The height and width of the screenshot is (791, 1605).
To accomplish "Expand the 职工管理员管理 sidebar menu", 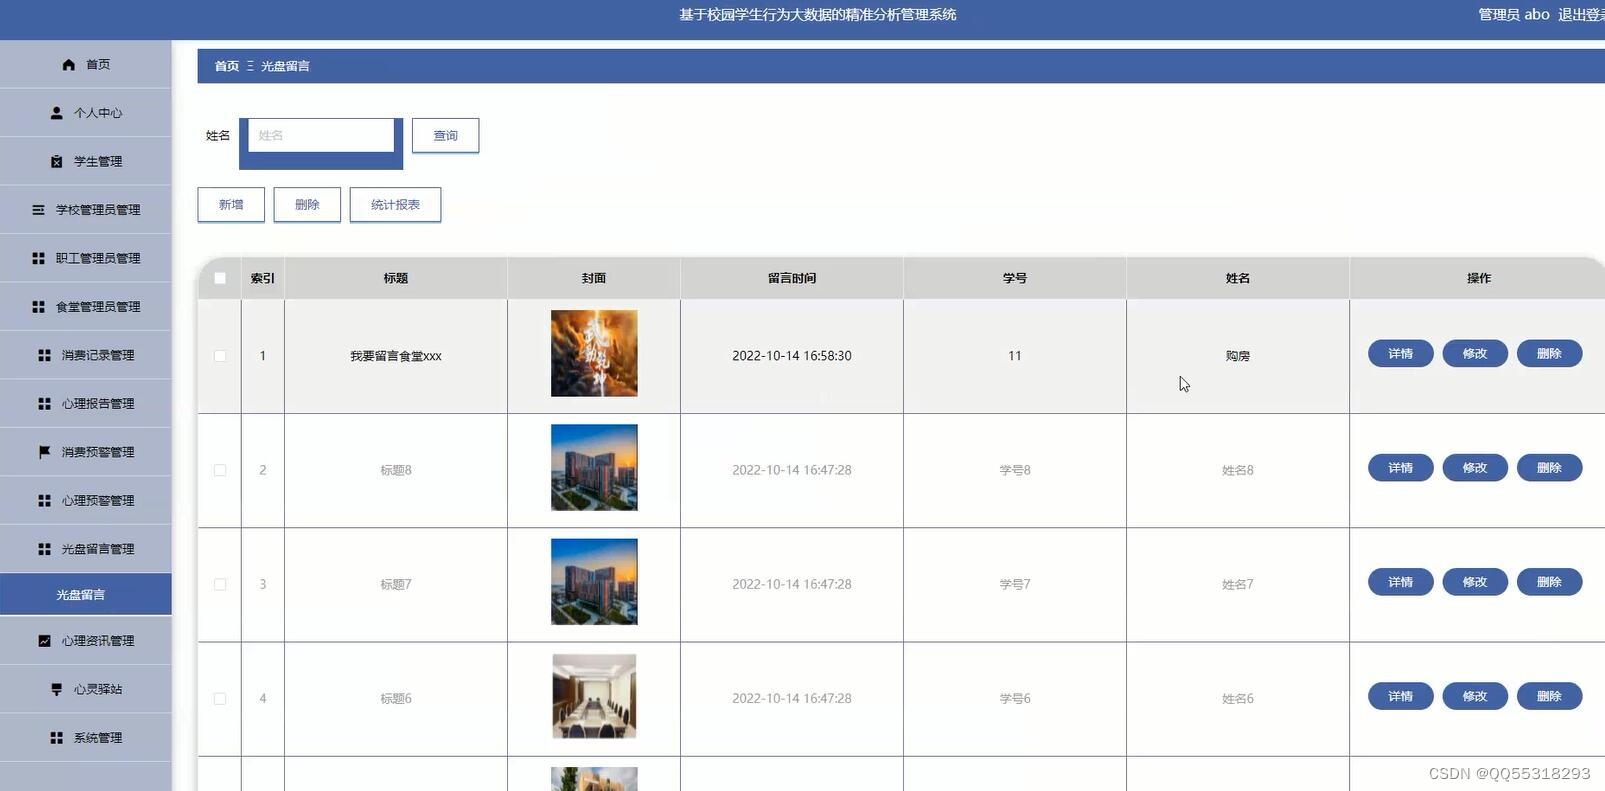I will pyautogui.click(x=85, y=258).
